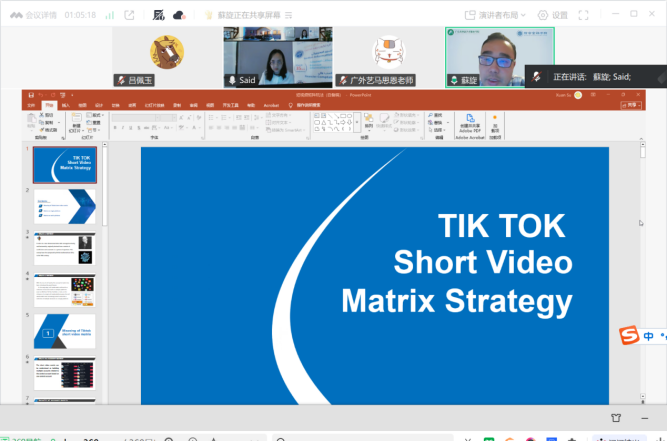Click the shirt skin icon at bottom right
The width and height of the screenshot is (667, 441).
click(x=615, y=418)
